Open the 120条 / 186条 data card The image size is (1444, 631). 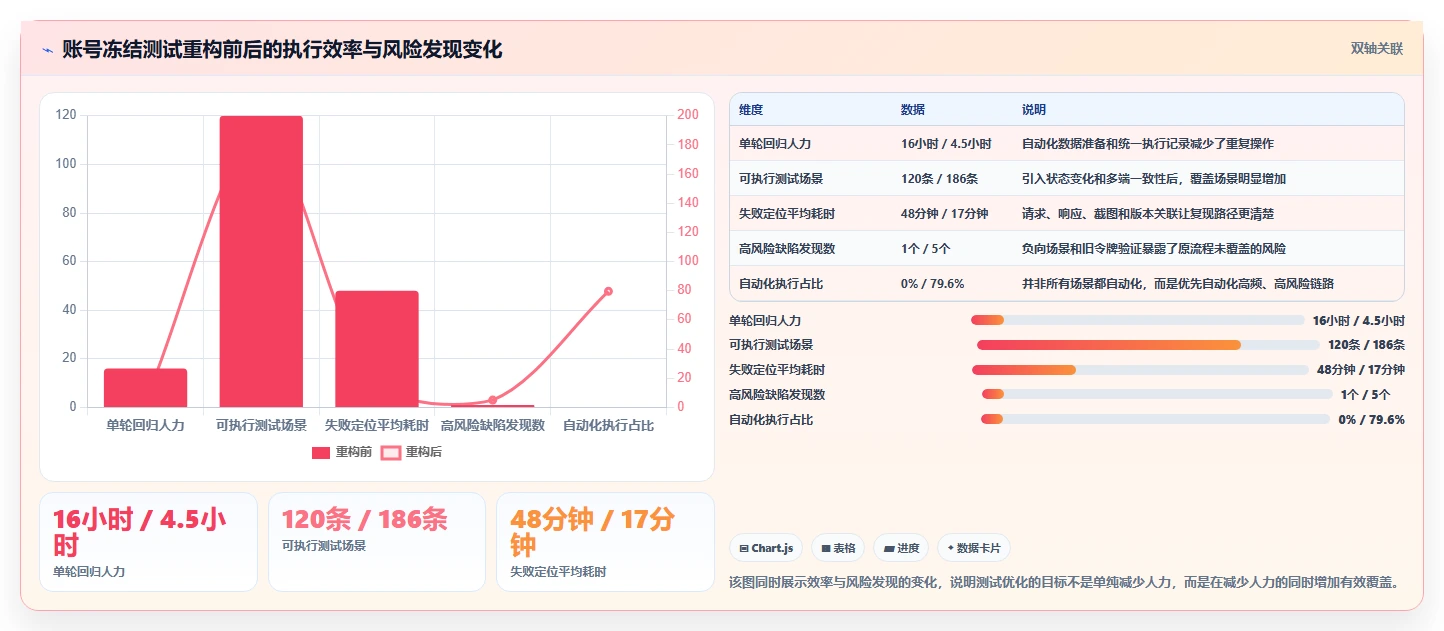point(377,542)
